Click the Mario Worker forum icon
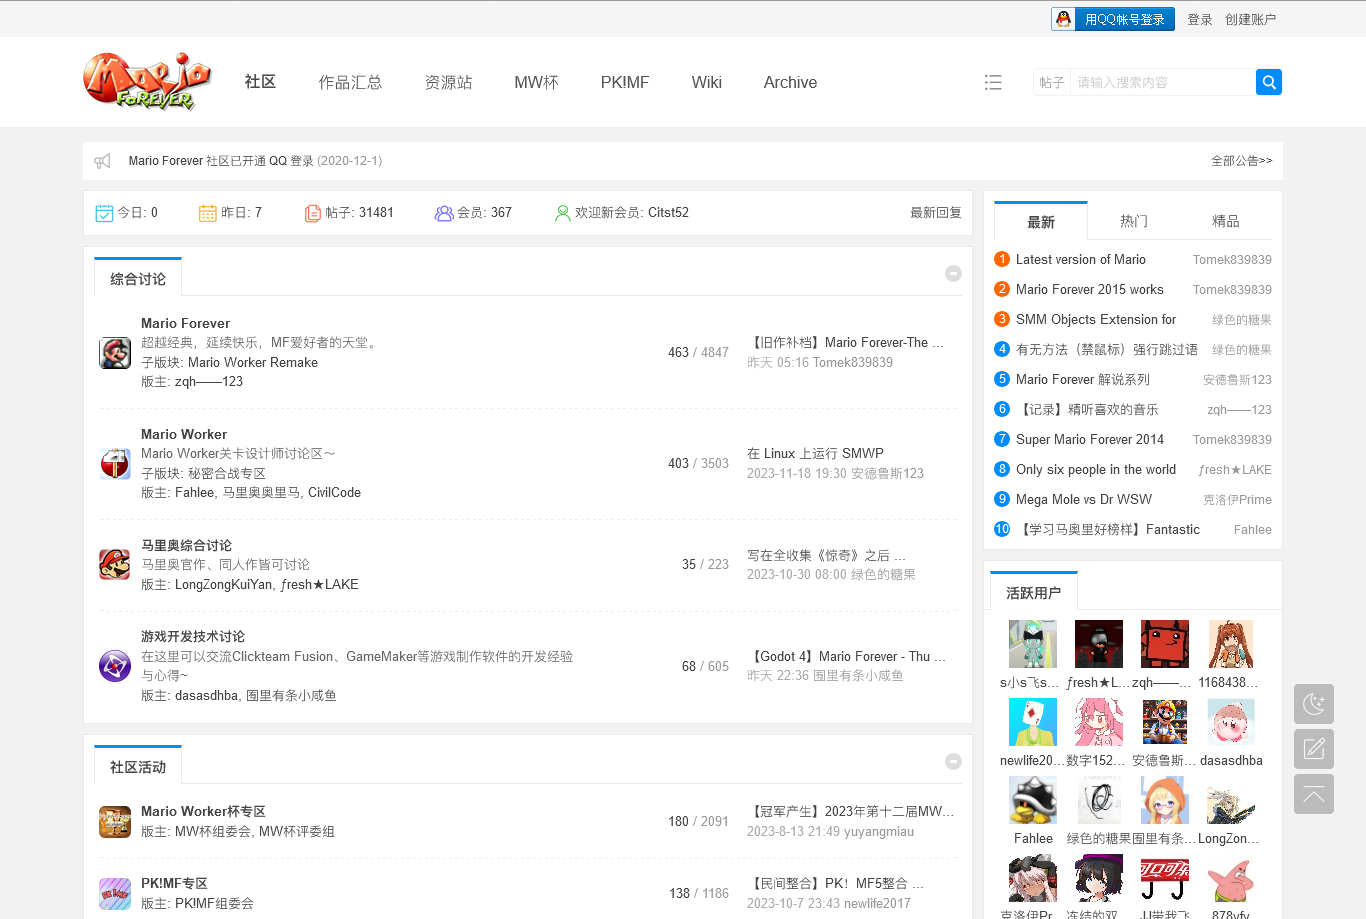This screenshot has height=919, width=1366. click(115, 463)
